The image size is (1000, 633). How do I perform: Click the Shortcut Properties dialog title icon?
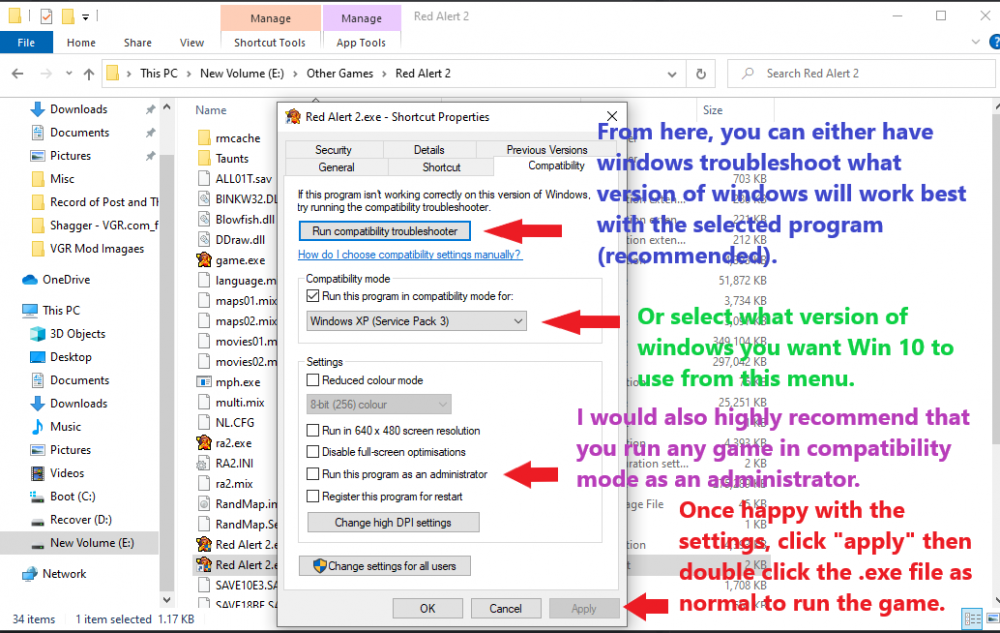point(293,117)
